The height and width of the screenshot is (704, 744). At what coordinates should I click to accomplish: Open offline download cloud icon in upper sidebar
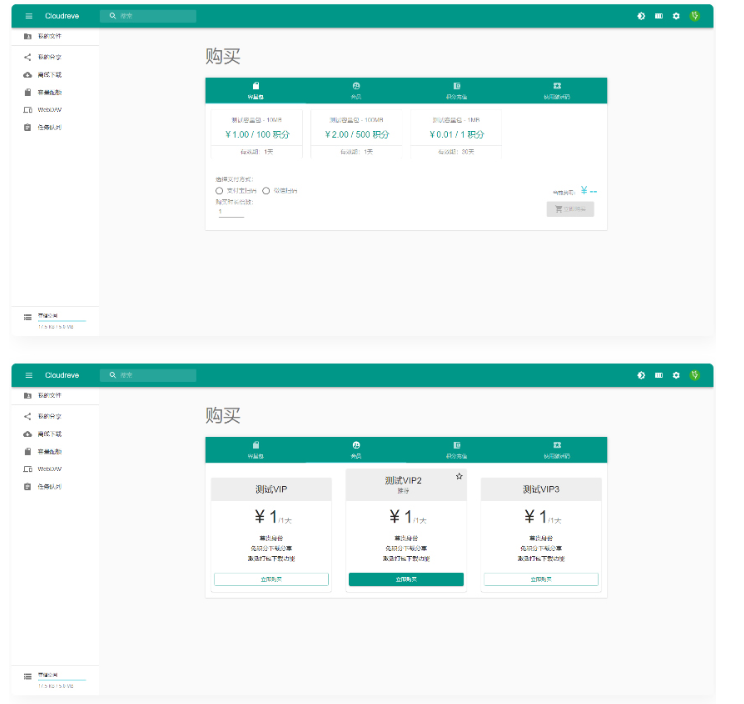point(27,75)
